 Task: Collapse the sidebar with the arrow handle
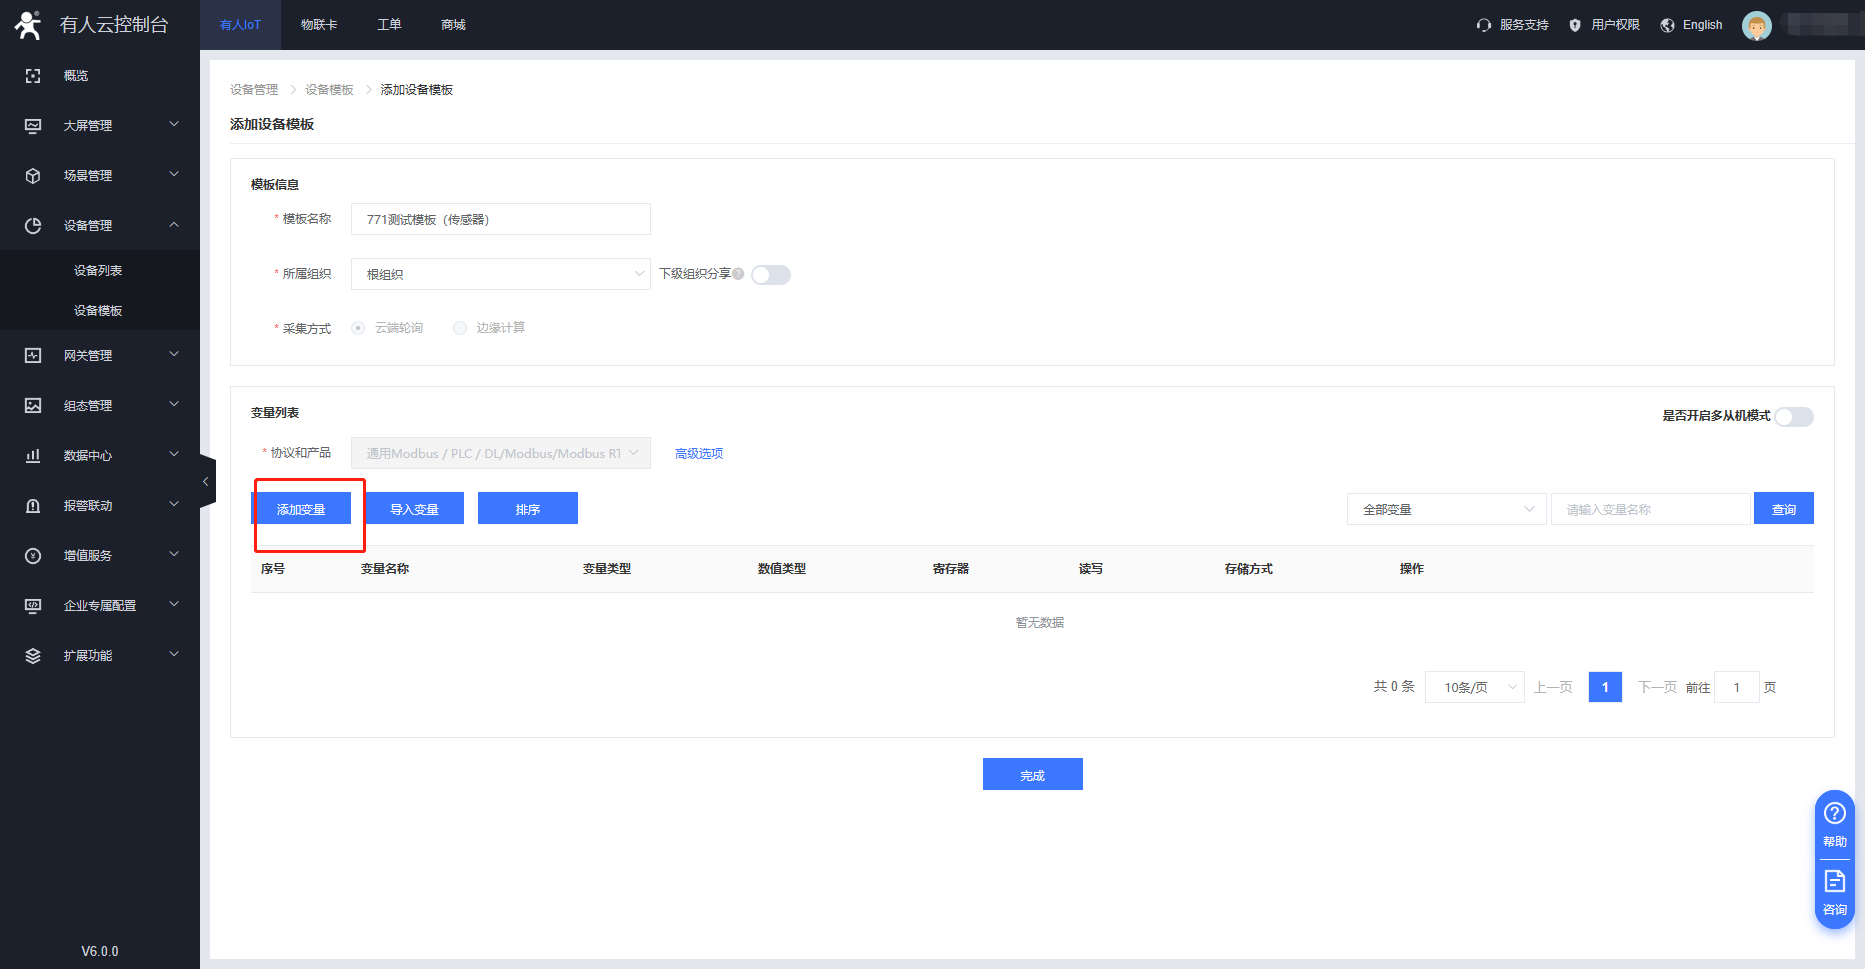click(206, 482)
